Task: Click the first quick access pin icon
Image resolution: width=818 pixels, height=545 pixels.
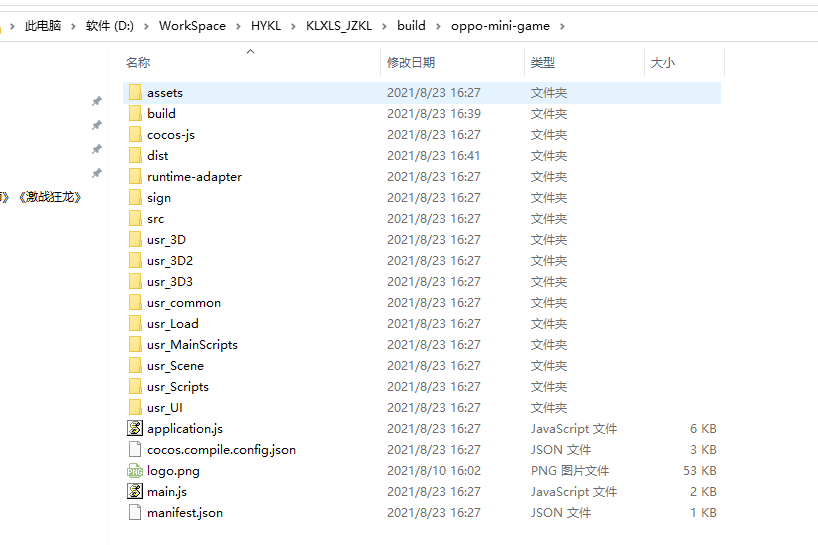Action: 97,101
